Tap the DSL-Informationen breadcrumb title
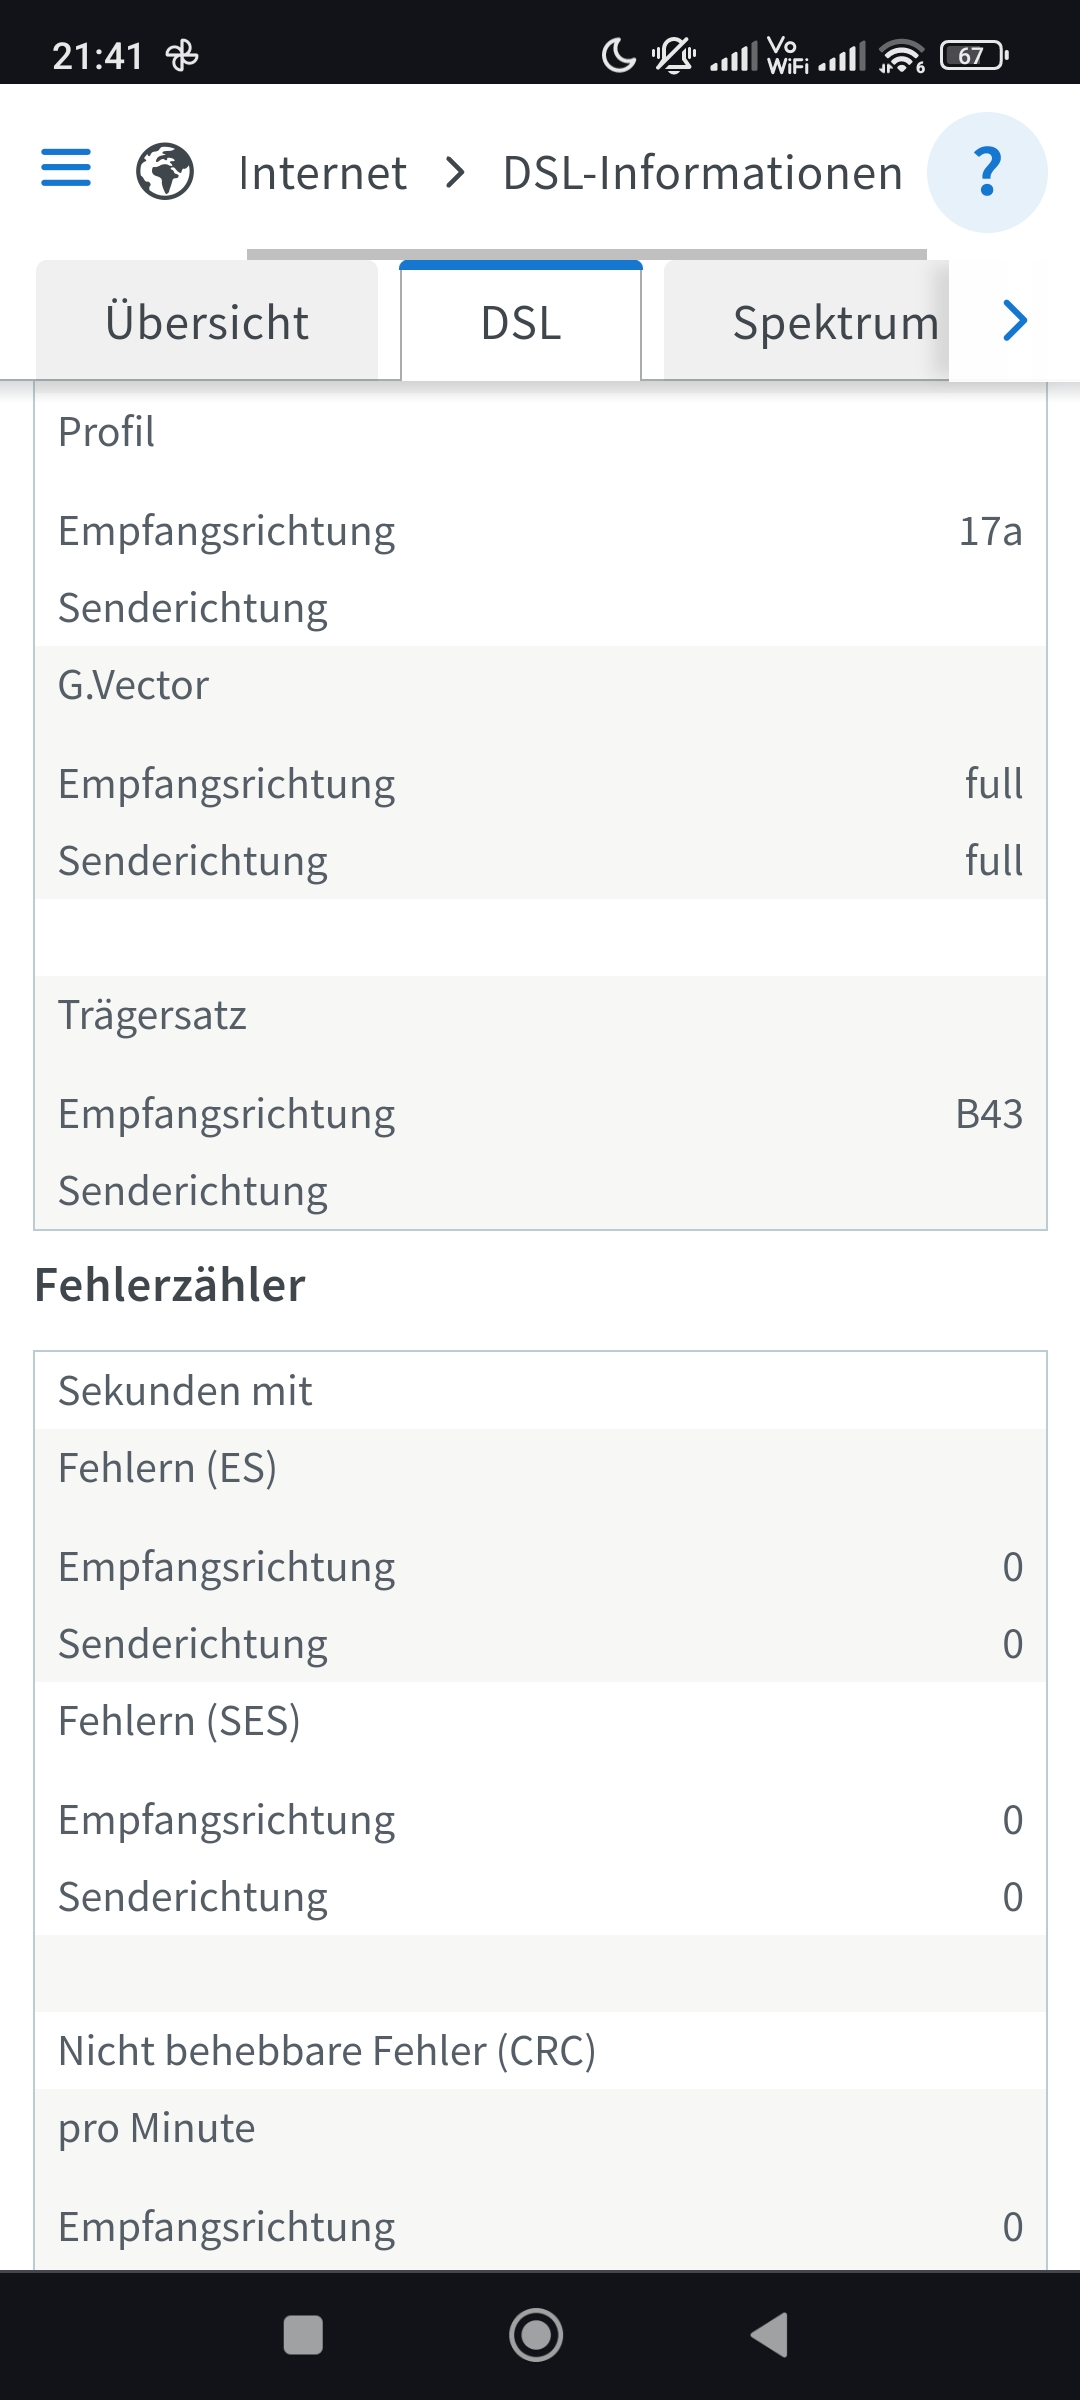 [703, 173]
